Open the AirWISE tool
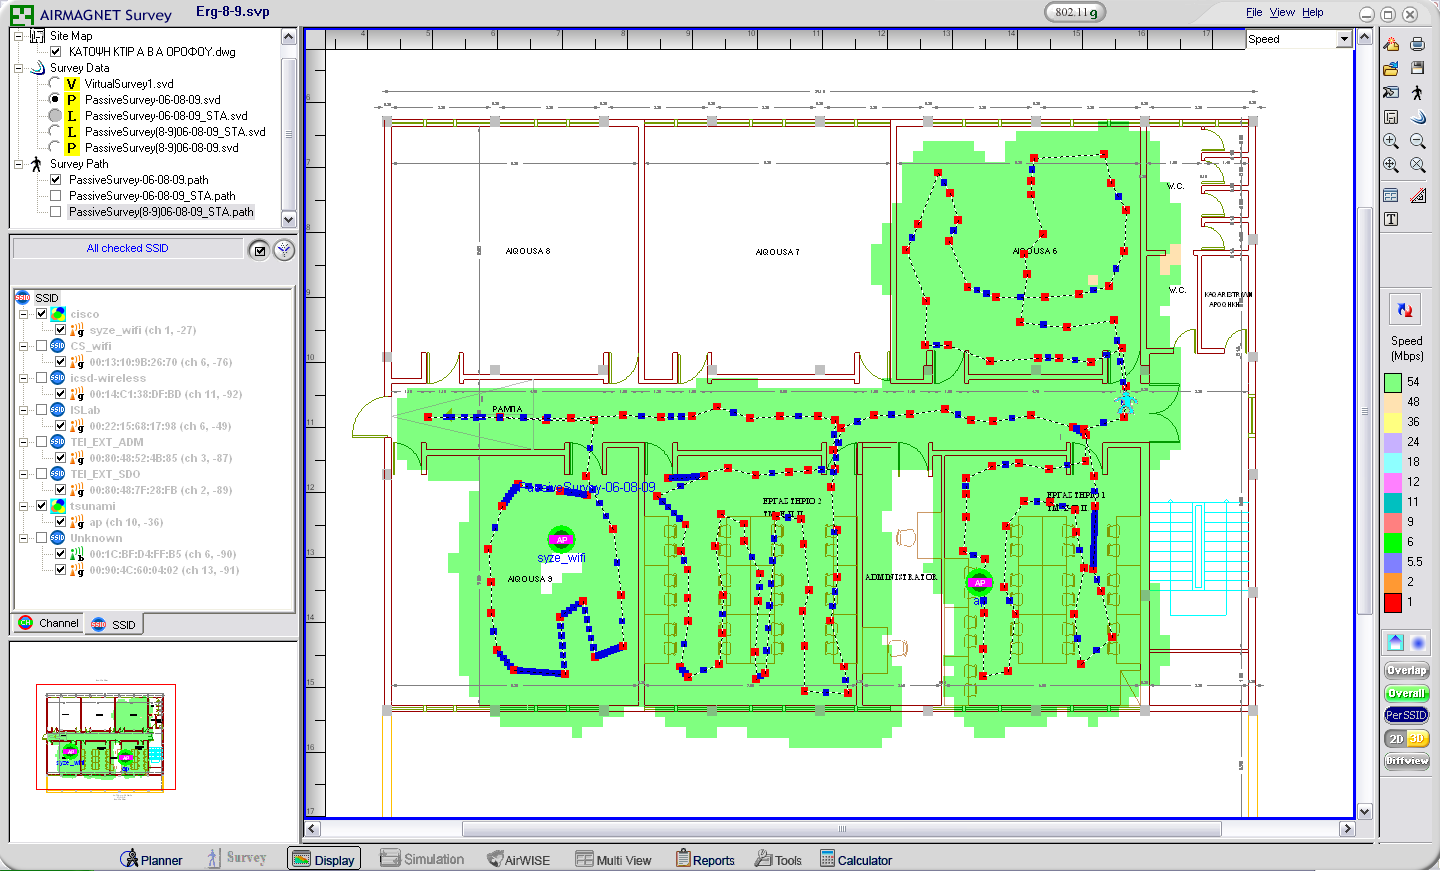Viewport: 1440px width, 871px height. click(x=518, y=859)
